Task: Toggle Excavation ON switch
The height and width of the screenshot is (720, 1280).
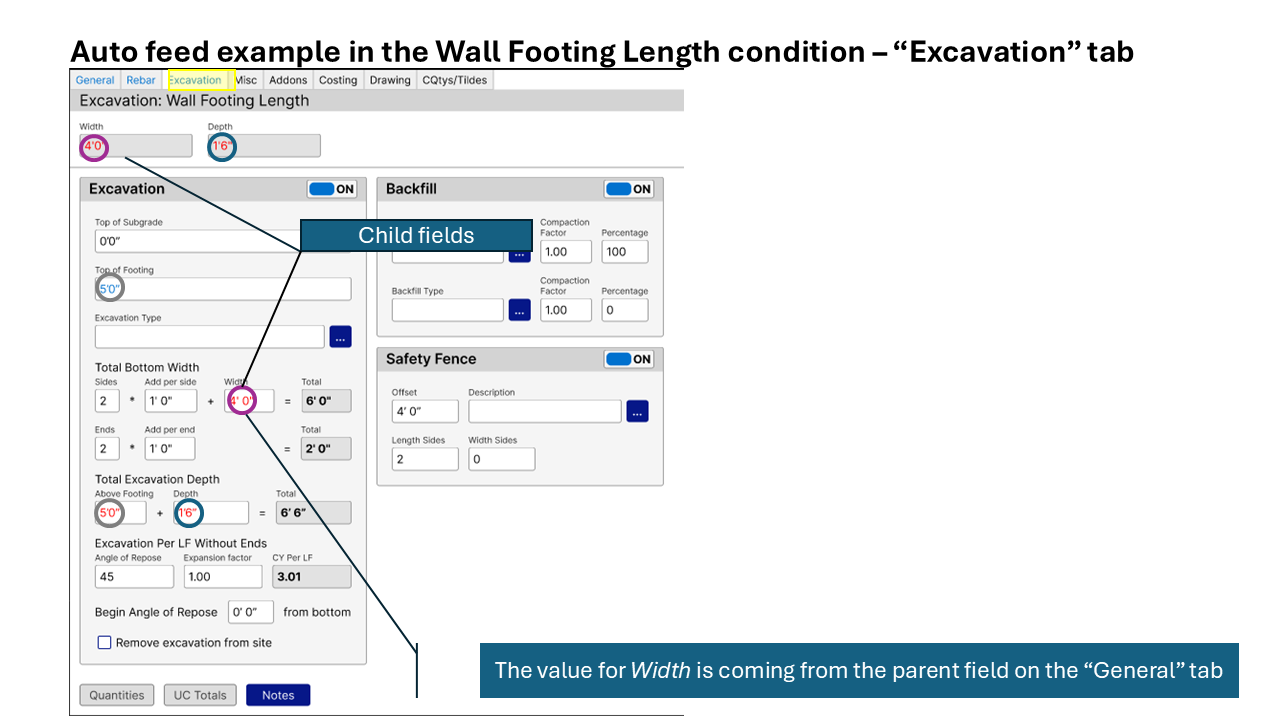Action: pyautogui.click(x=331, y=189)
